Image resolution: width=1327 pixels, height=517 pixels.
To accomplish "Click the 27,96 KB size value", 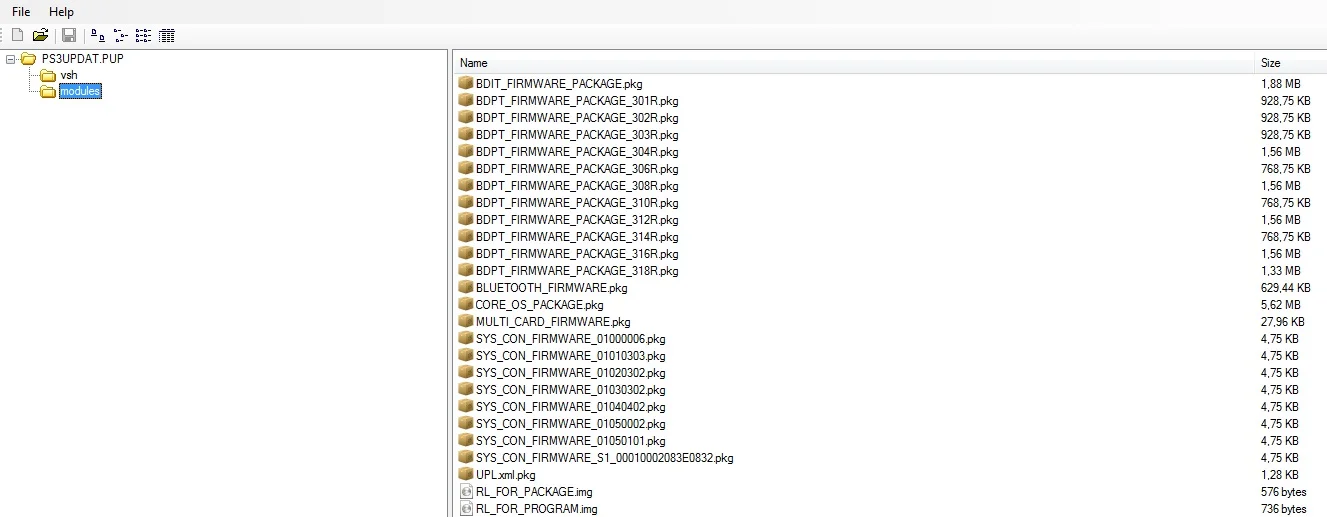I will click(x=1282, y=322).
